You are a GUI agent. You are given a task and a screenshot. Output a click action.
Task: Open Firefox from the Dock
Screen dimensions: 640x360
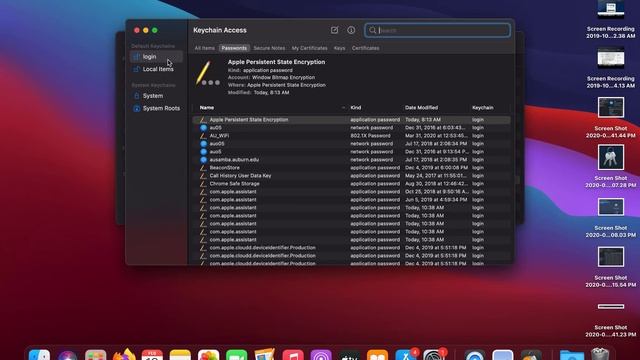pos(124,355)
